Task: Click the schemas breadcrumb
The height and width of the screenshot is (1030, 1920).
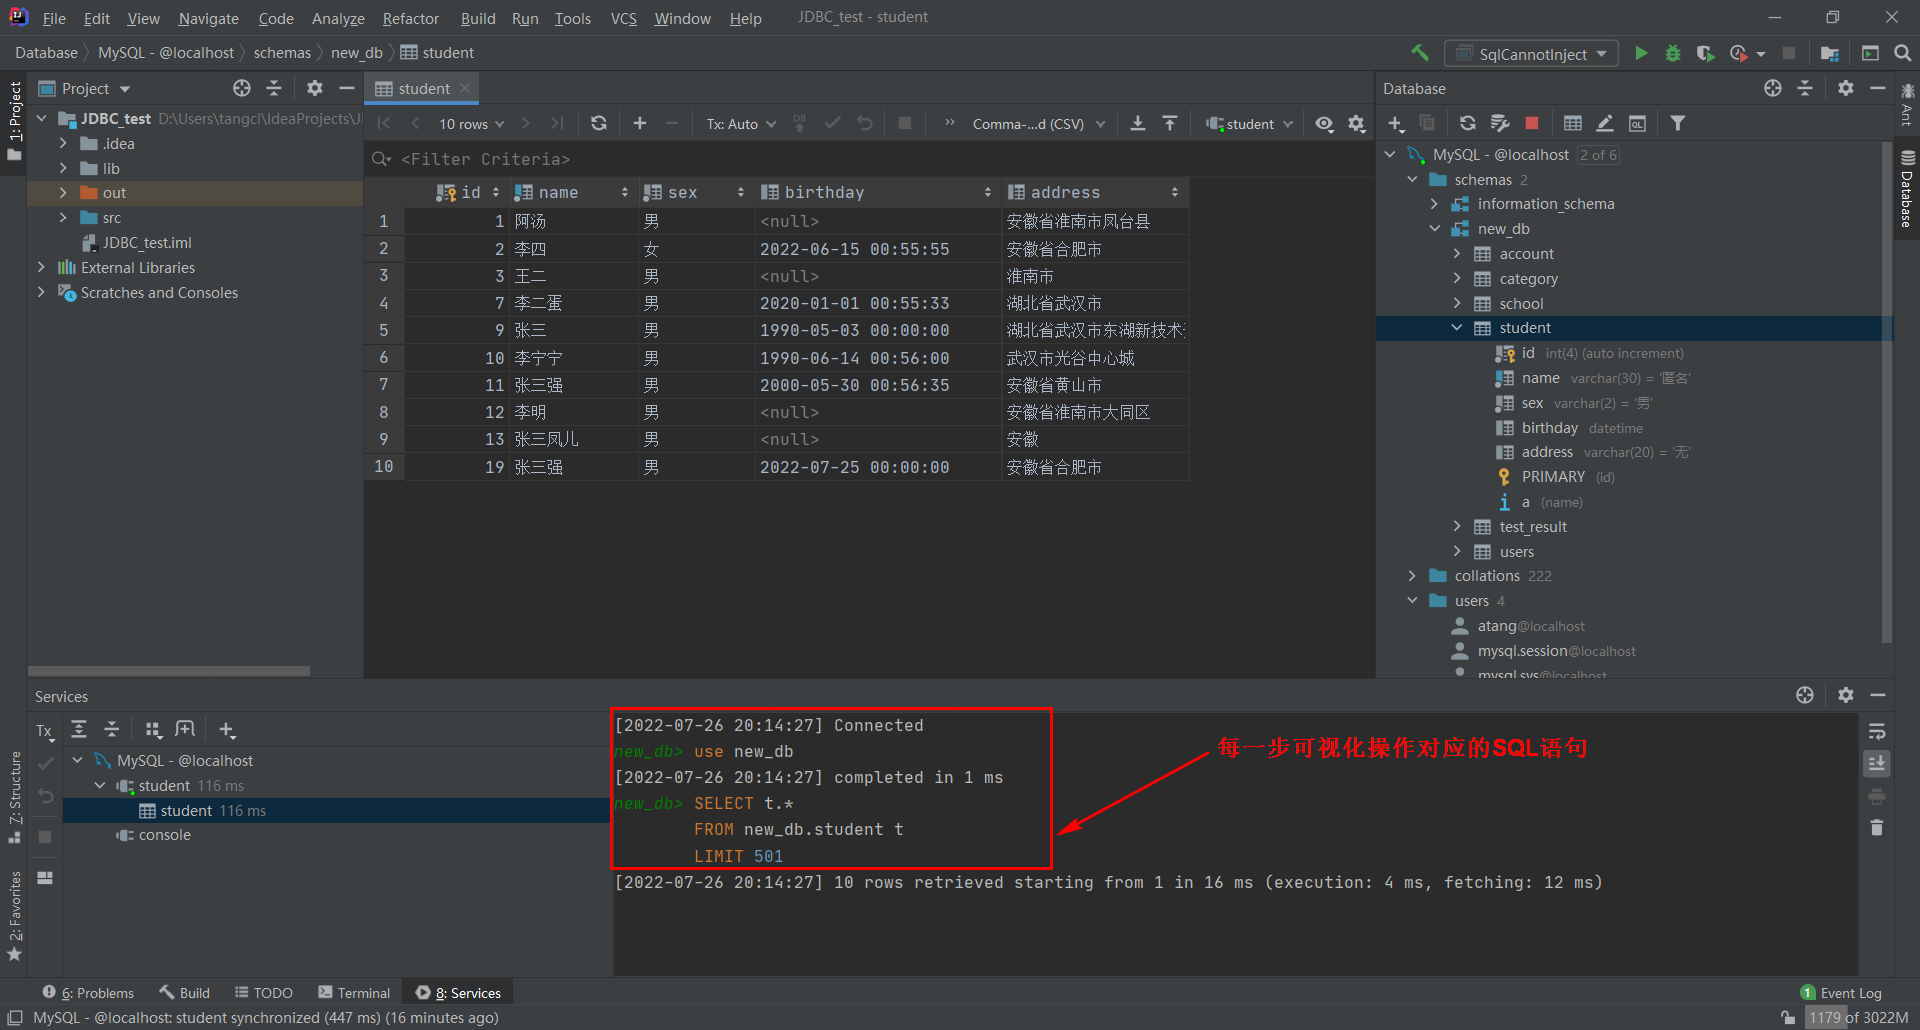Action: point(282,53)
